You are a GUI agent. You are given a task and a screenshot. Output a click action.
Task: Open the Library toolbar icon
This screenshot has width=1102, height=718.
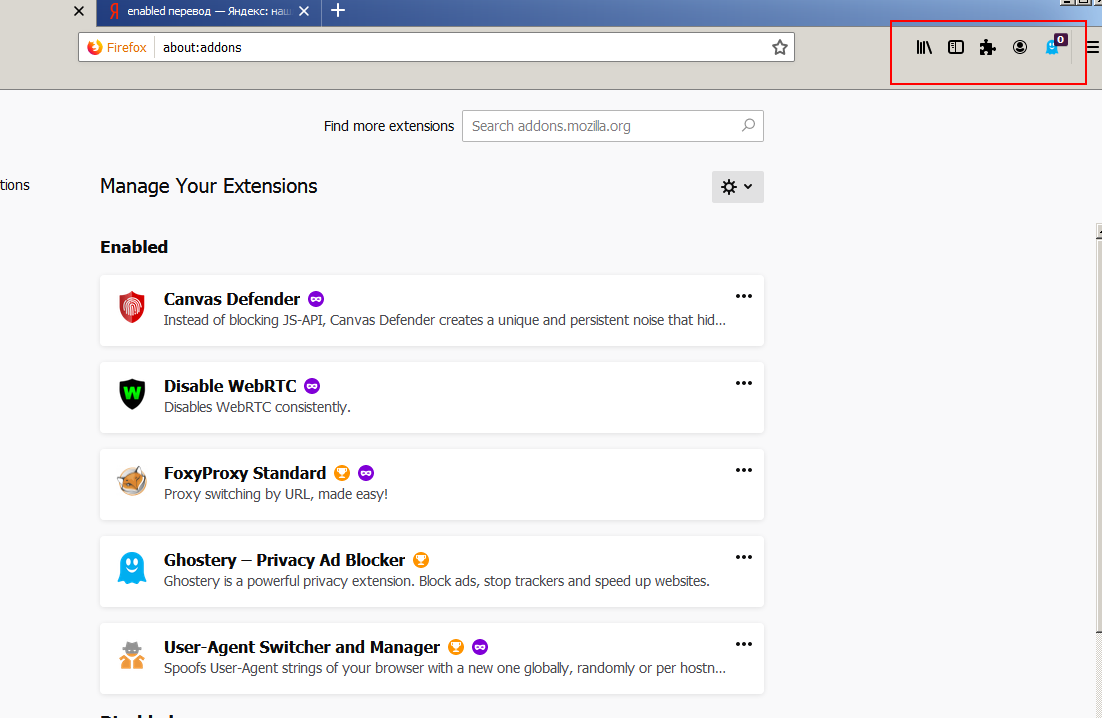[924, 47]
